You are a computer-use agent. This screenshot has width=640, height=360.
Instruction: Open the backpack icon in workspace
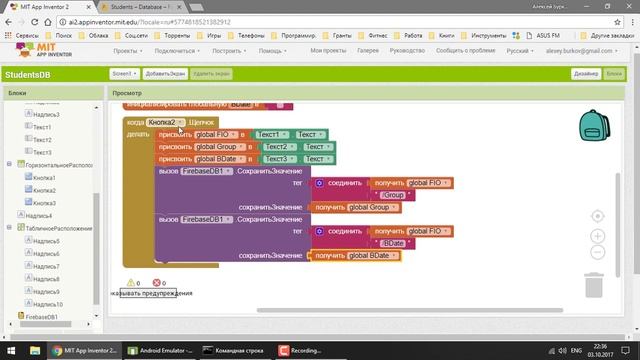pos(595,125)
